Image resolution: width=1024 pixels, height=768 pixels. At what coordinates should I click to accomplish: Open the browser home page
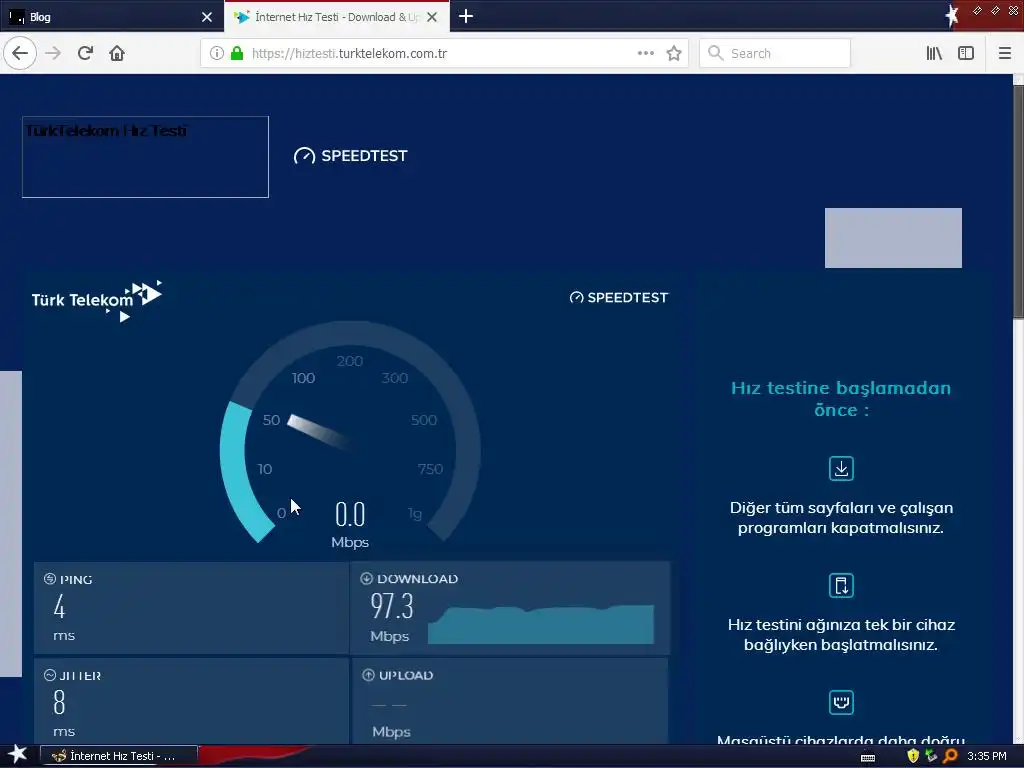(117, 53)
